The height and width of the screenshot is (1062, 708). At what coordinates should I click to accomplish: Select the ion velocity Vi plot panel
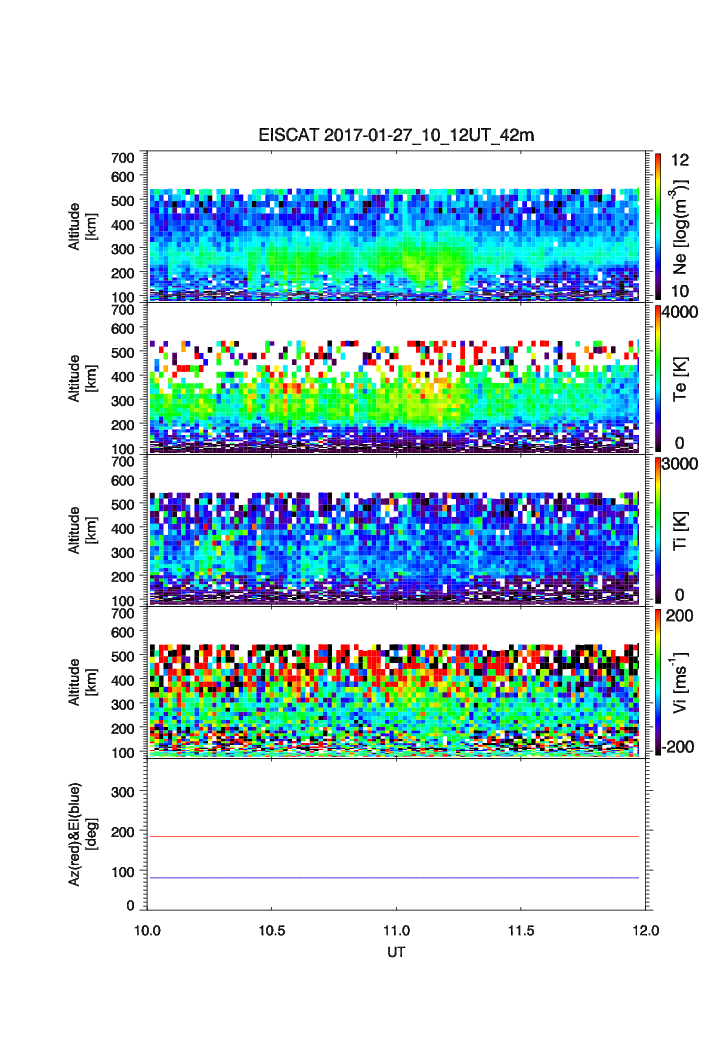tap(395, 683)
